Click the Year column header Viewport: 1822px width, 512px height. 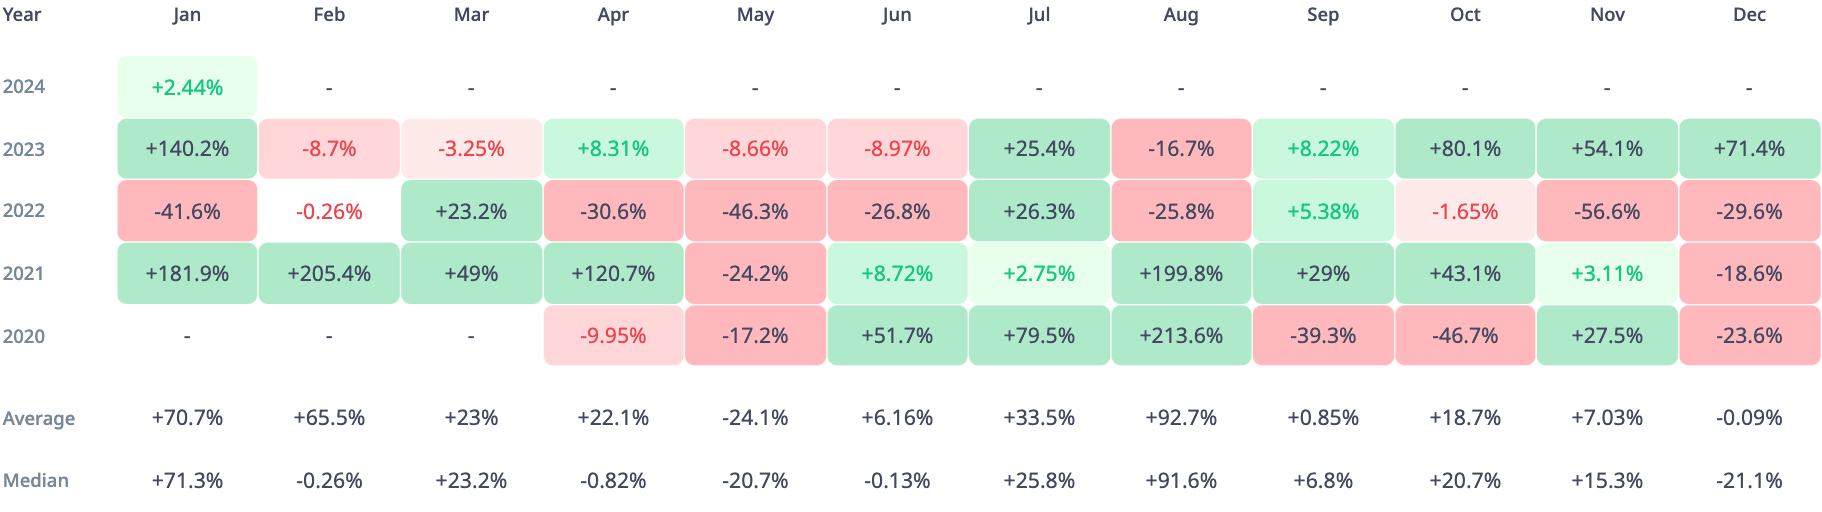pyautogui.click(x=22, y=14)
